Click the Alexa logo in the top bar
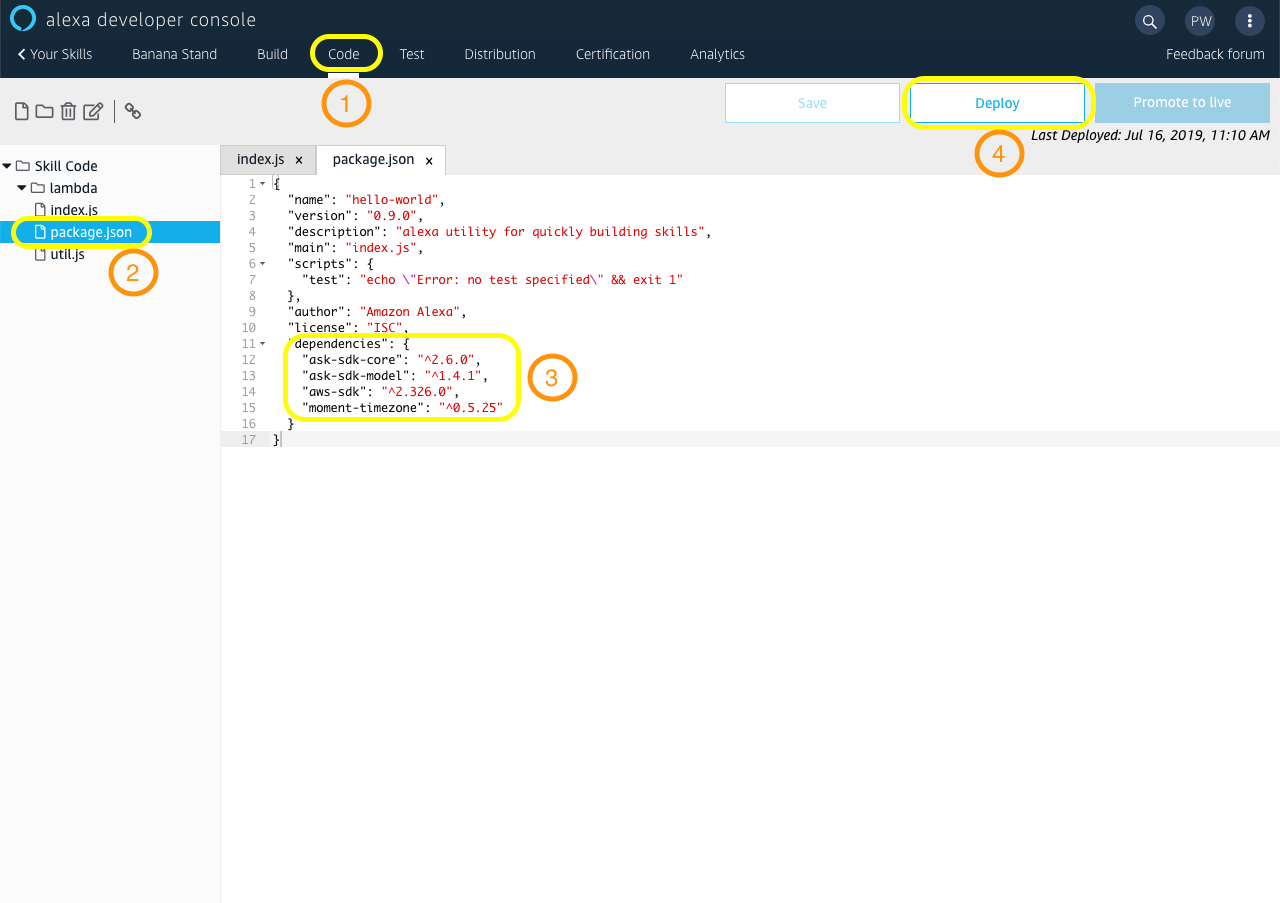This screenshot has width=1280, height=903. [21, 18]
